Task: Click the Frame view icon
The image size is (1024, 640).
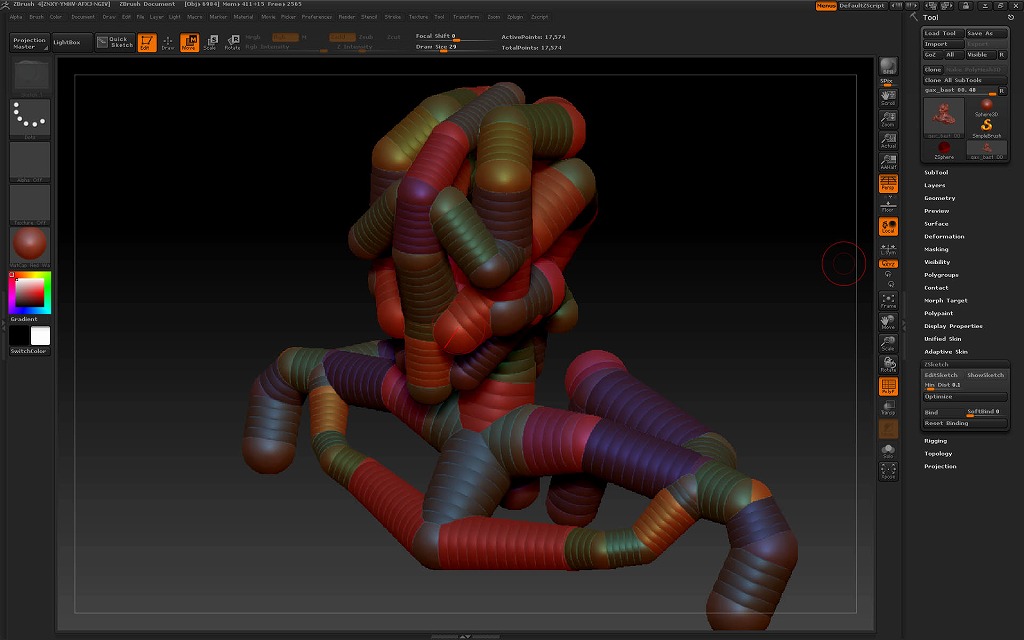Action: click(887, 301)
